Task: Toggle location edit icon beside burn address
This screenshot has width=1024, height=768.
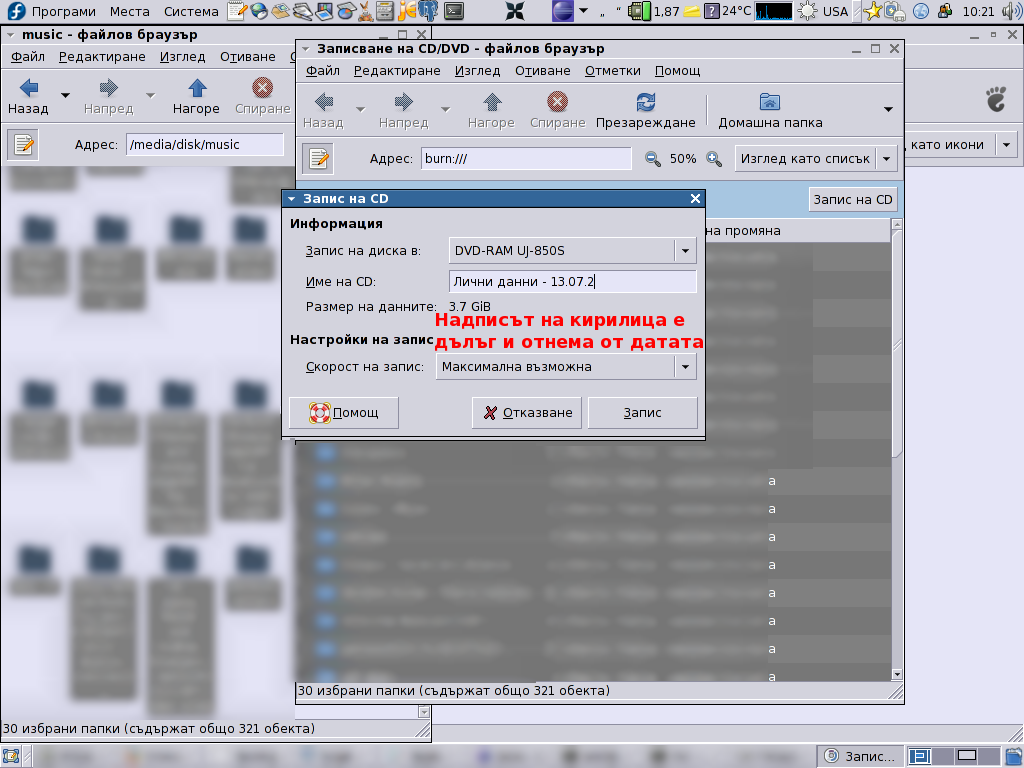Action: [x=318, y=159]
